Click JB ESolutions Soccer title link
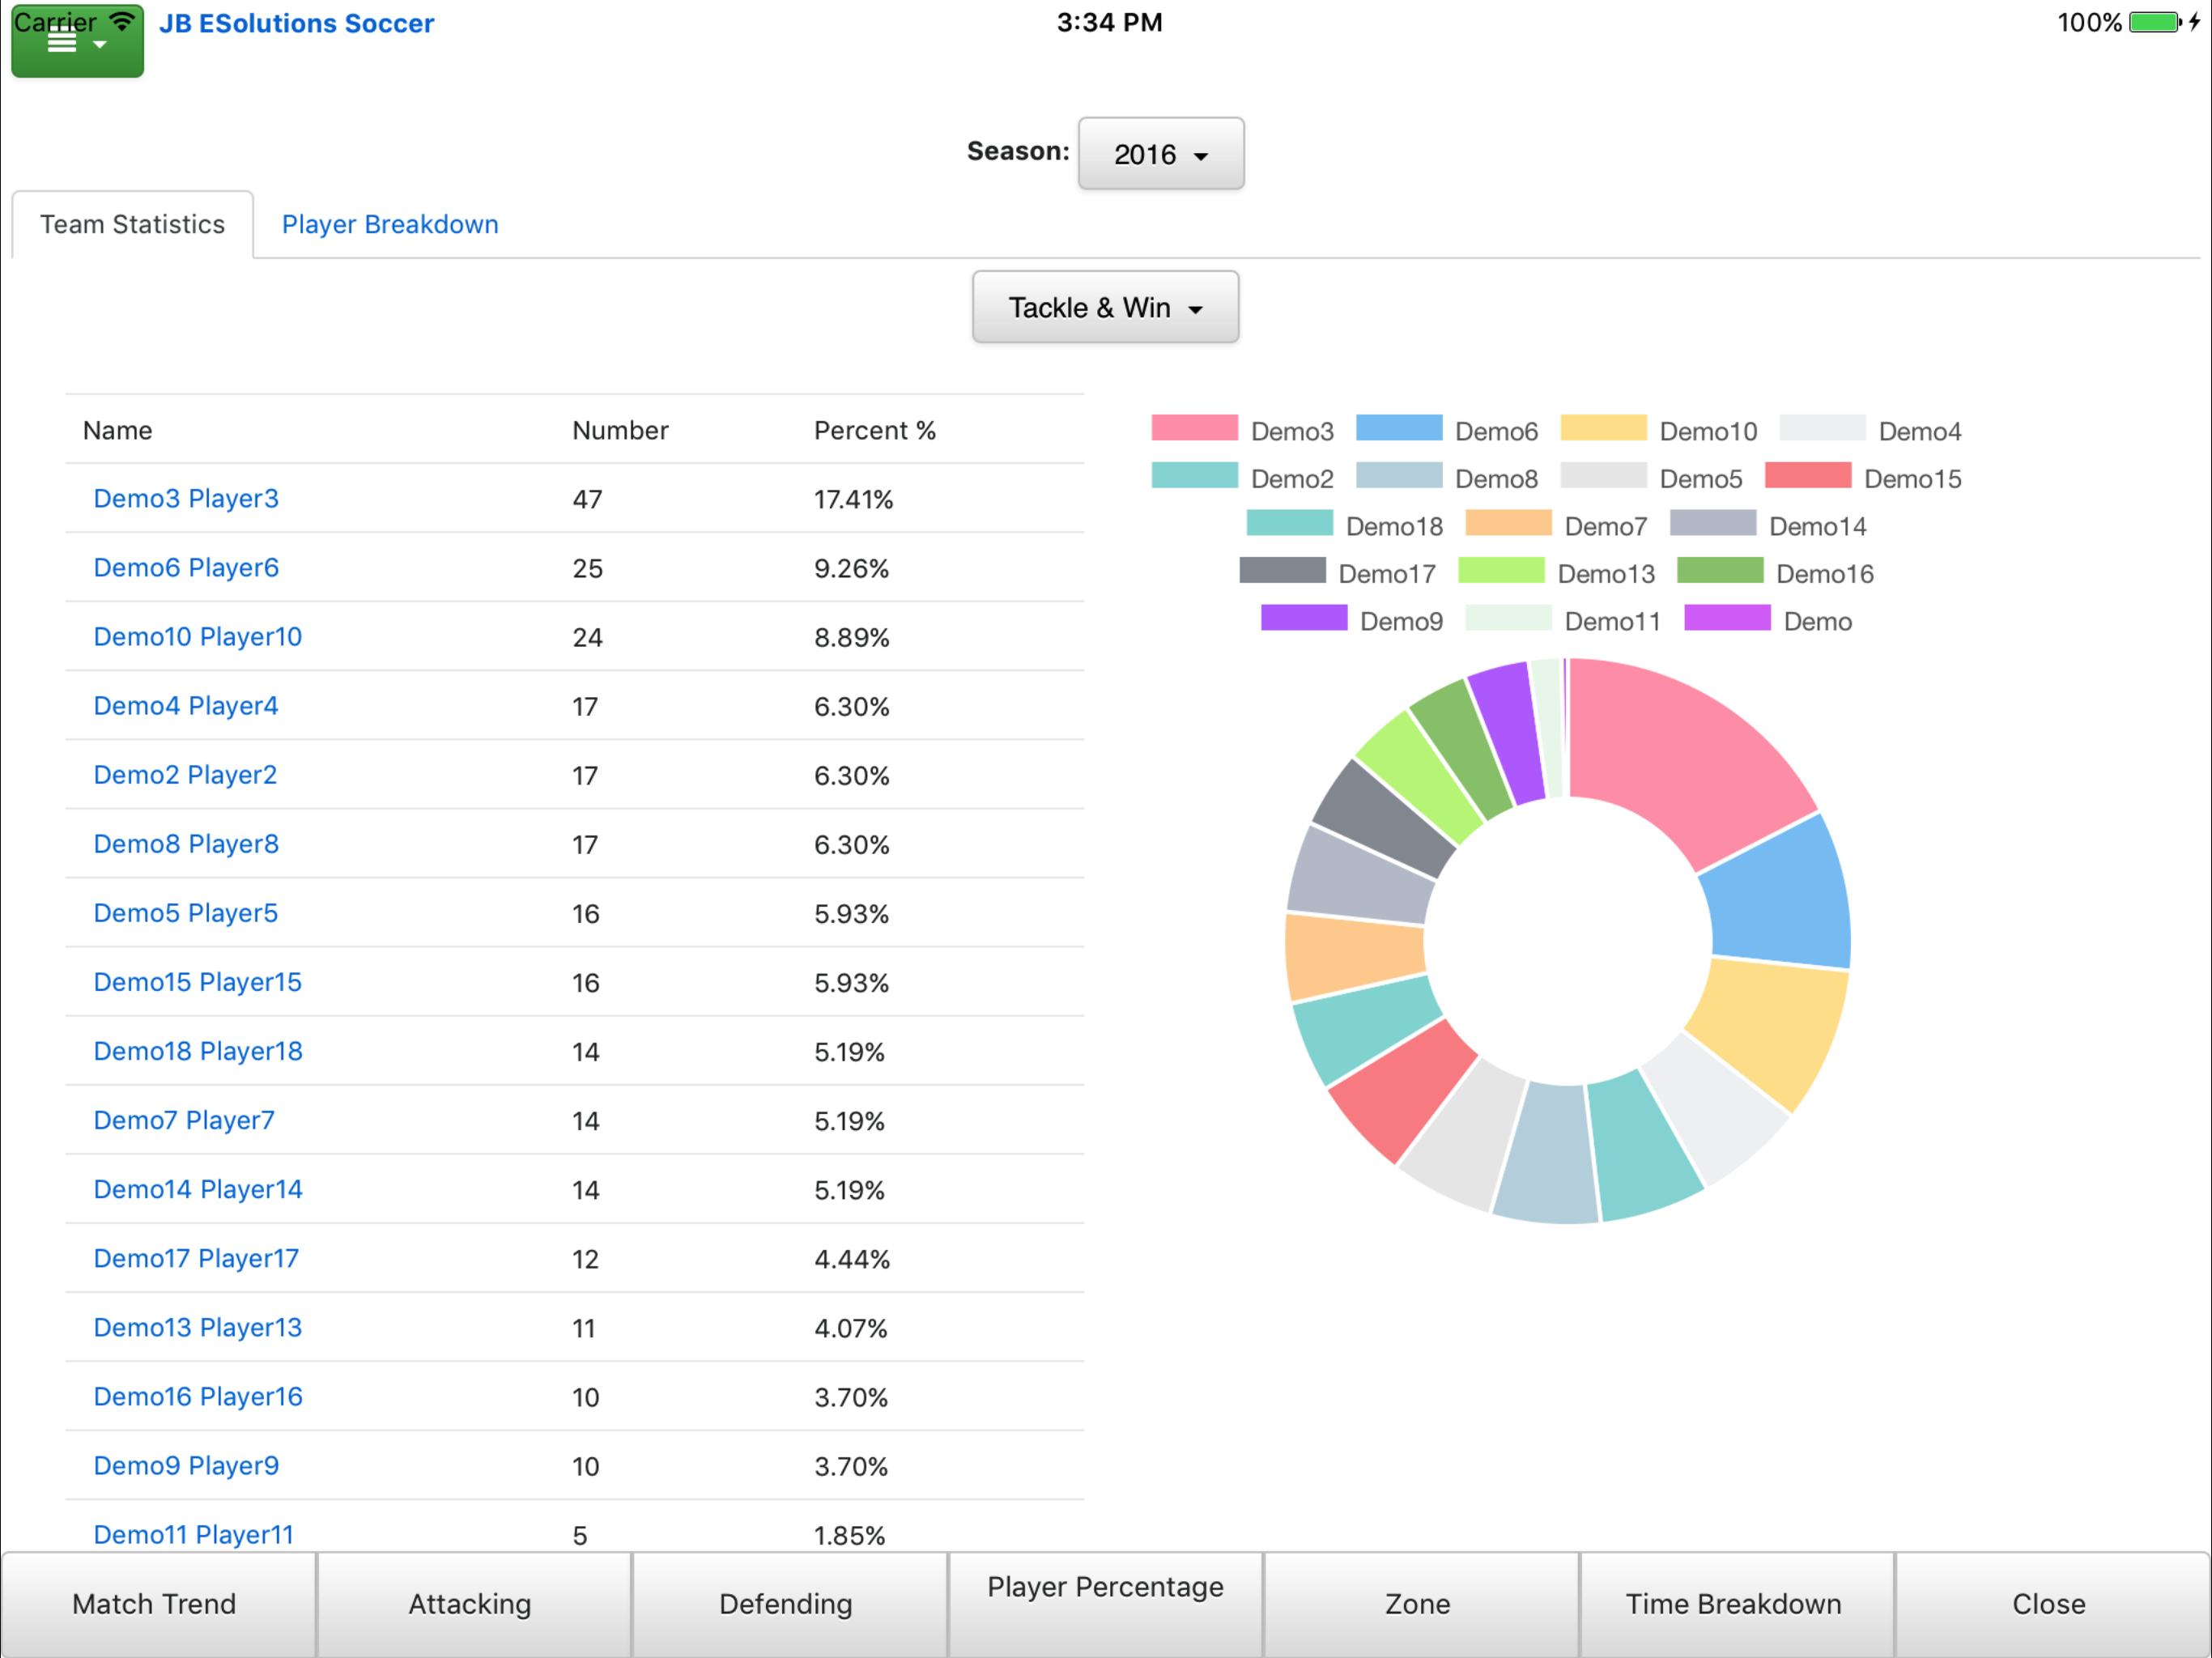Screen dimensions: 2212x1658 (x=296, y=23)
